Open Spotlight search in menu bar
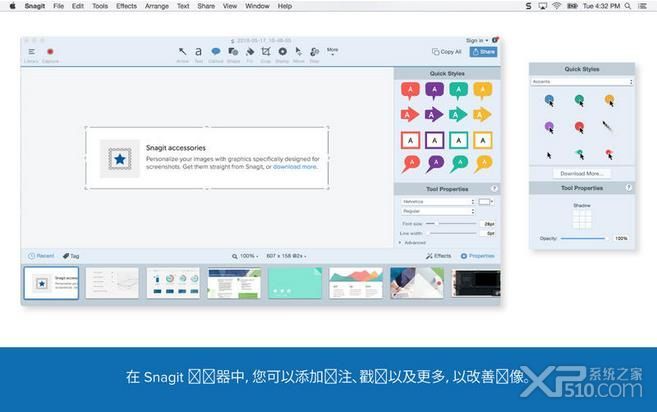657x412 pixels. point(628,6)
